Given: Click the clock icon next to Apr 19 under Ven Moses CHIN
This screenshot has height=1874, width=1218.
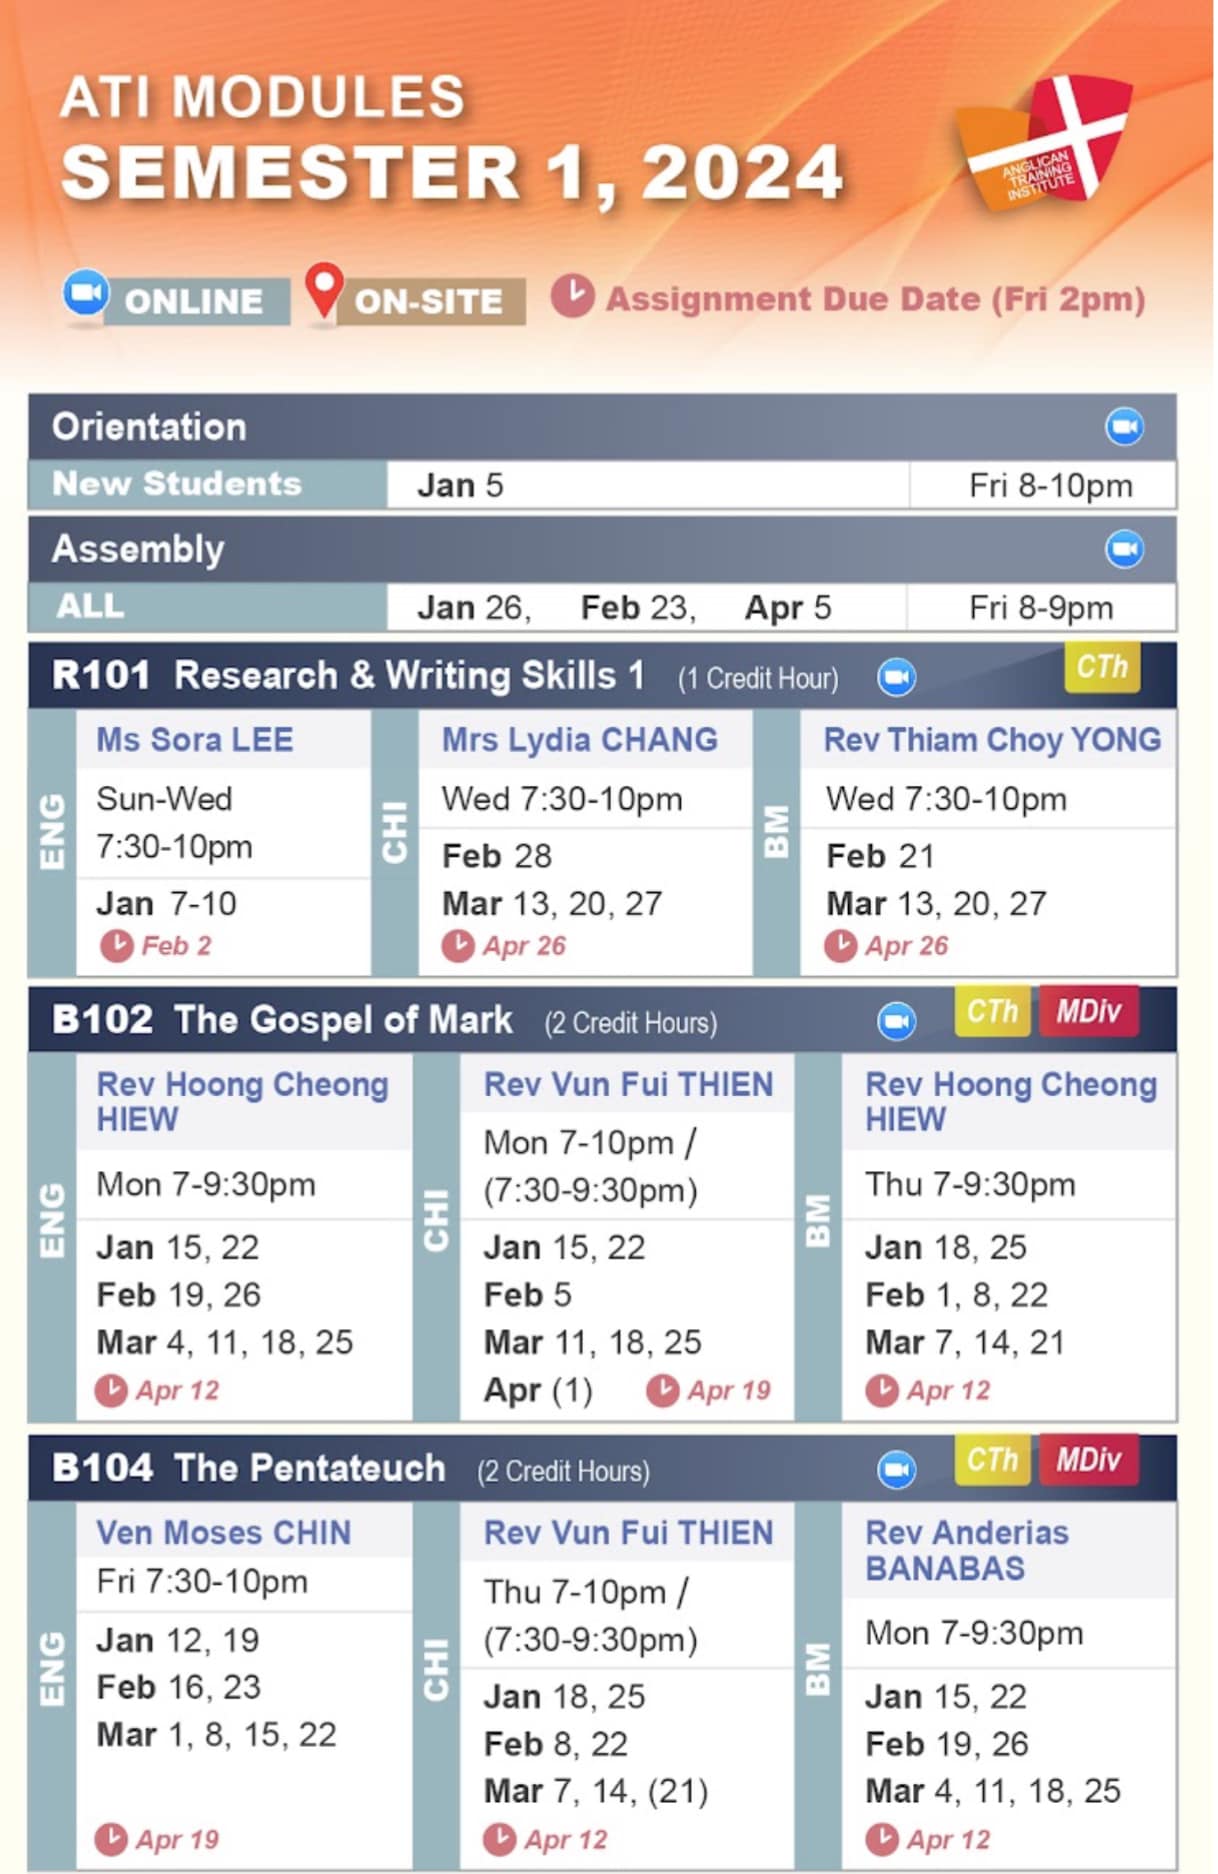Looking at the screenshot, I should pyautogui.click(x=111, y=1838).
